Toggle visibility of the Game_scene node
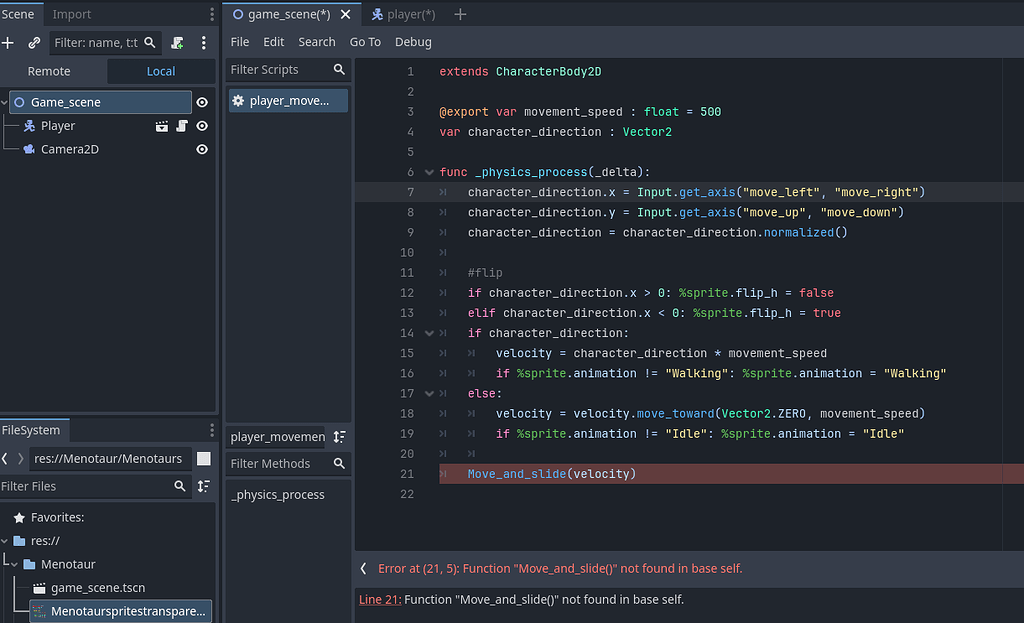Screen dimensions: 1024x623 [202, 101]
